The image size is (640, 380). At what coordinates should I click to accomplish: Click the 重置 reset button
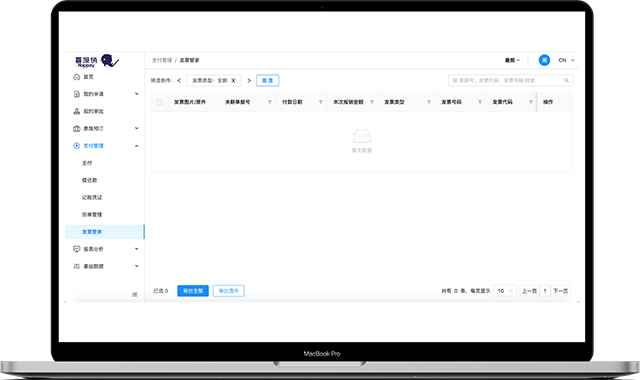pos(267,80)
